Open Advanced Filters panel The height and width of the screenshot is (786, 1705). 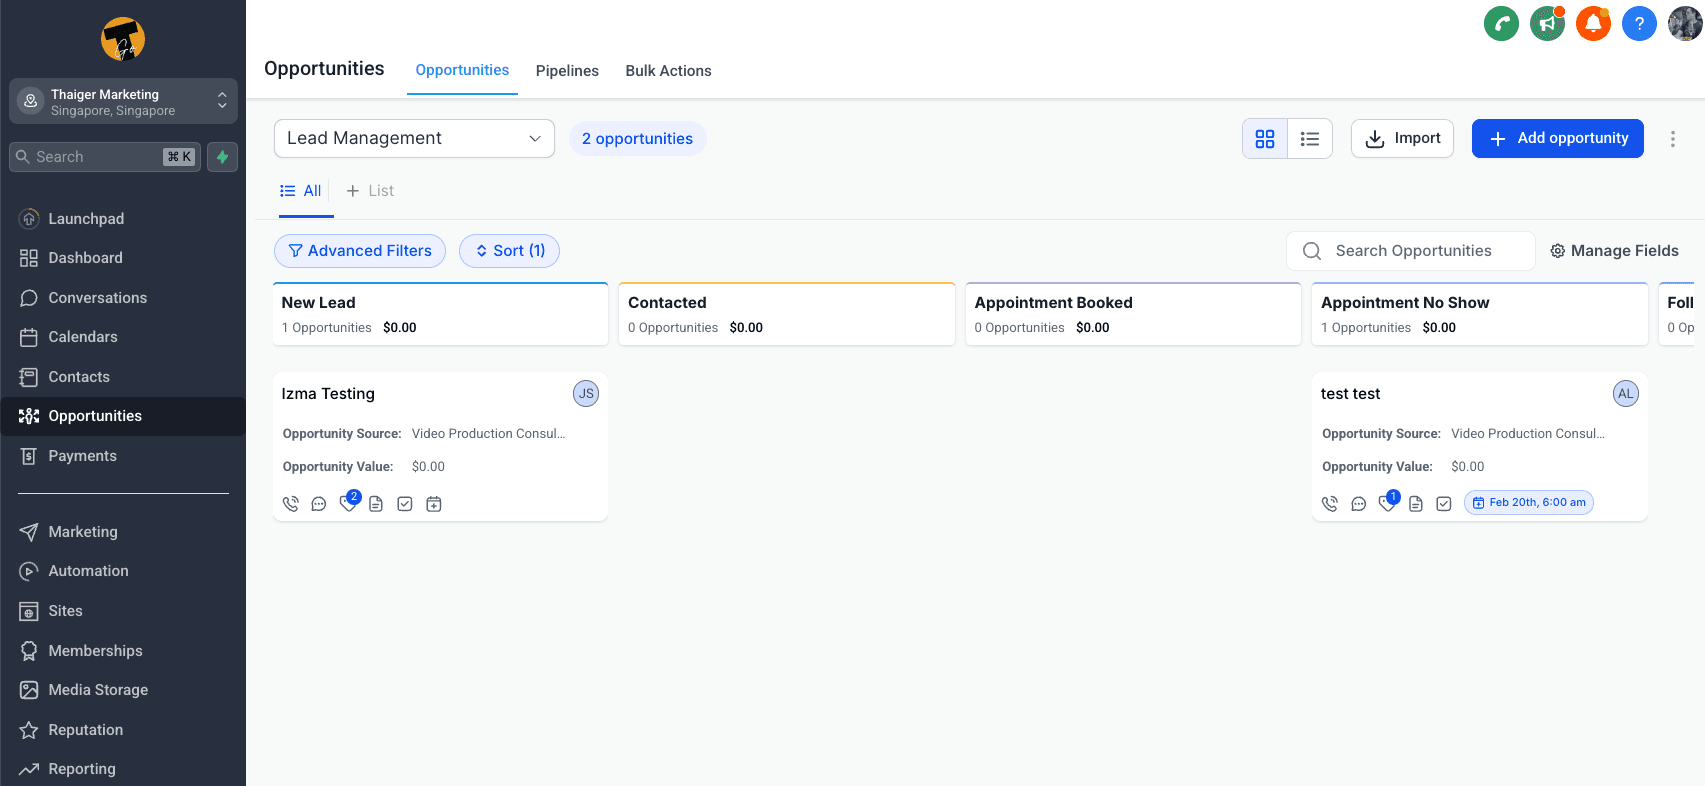coord(360,251)
